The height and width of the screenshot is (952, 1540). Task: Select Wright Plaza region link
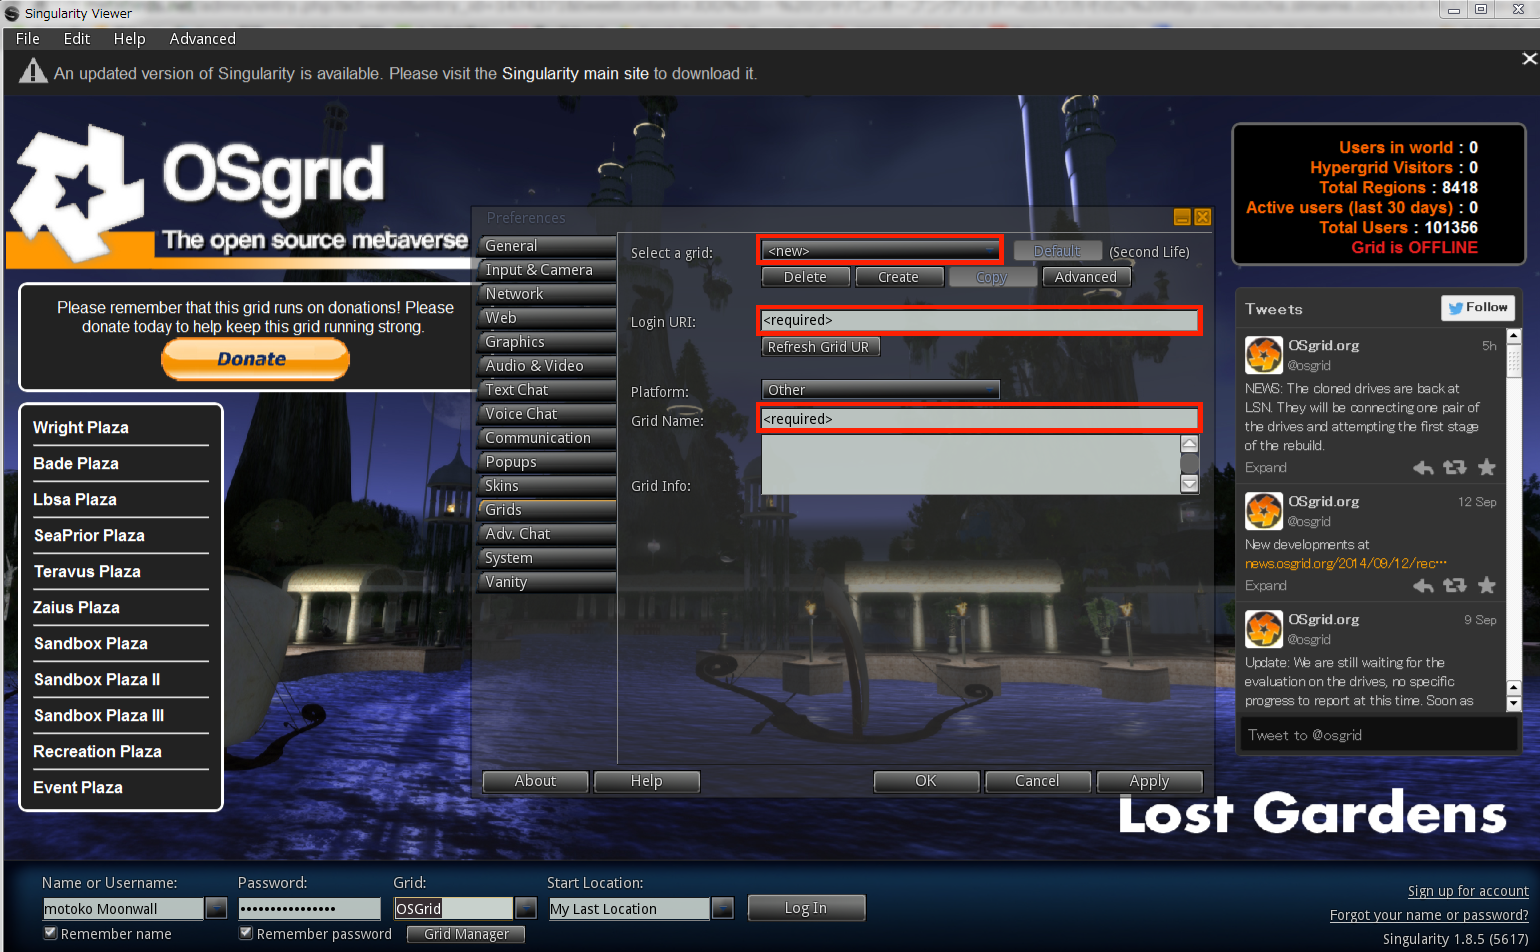pos(81,428)
